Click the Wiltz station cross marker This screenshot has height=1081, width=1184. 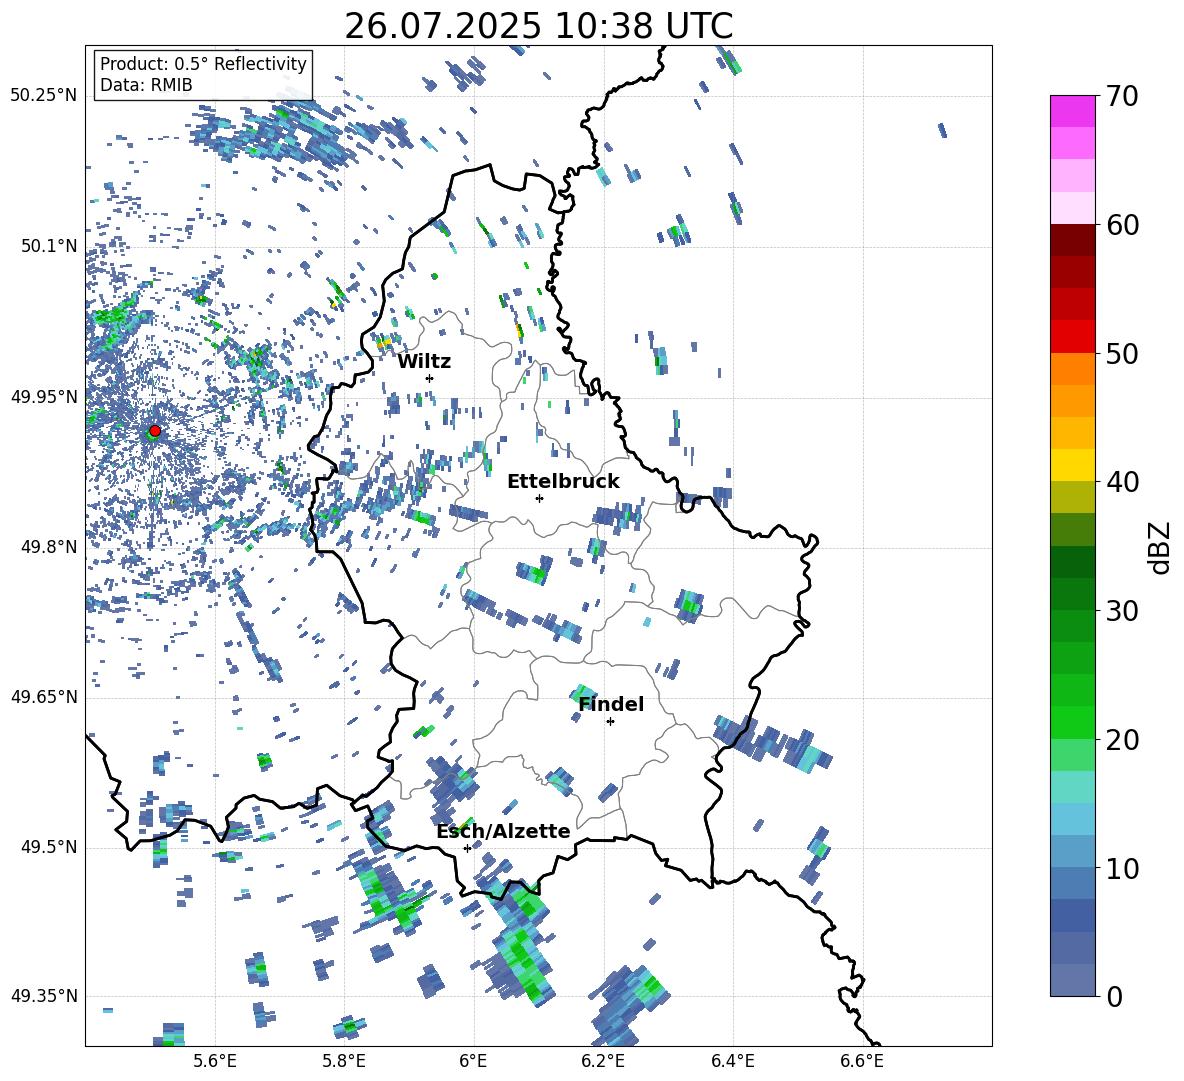point(430,378)
